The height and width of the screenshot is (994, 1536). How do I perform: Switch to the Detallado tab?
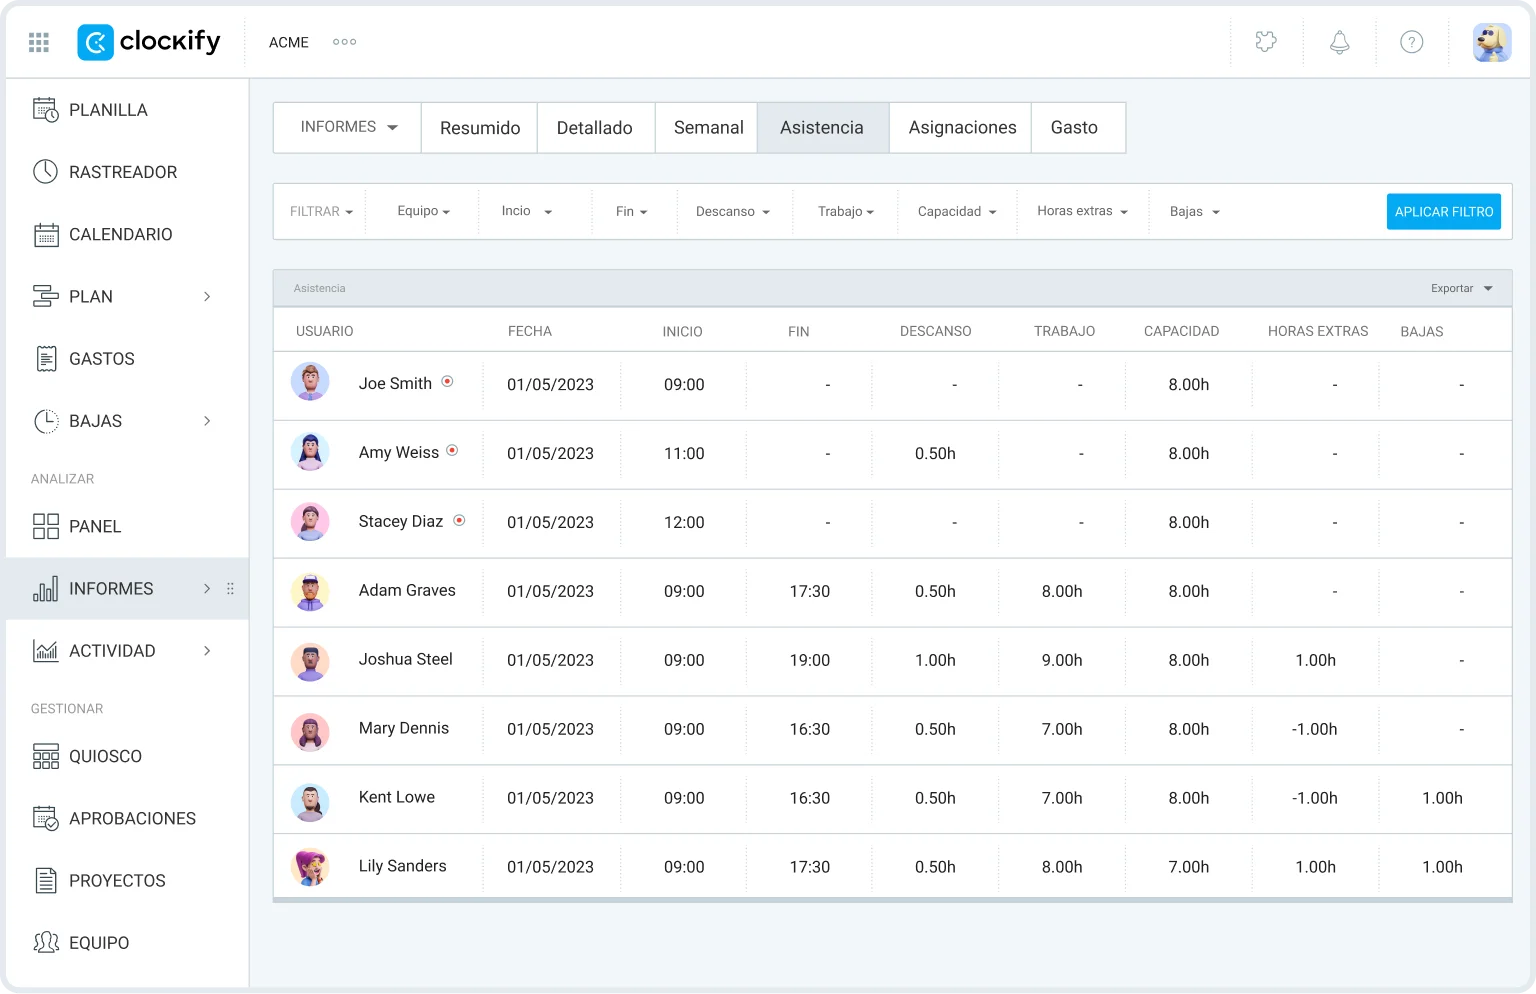594,128
